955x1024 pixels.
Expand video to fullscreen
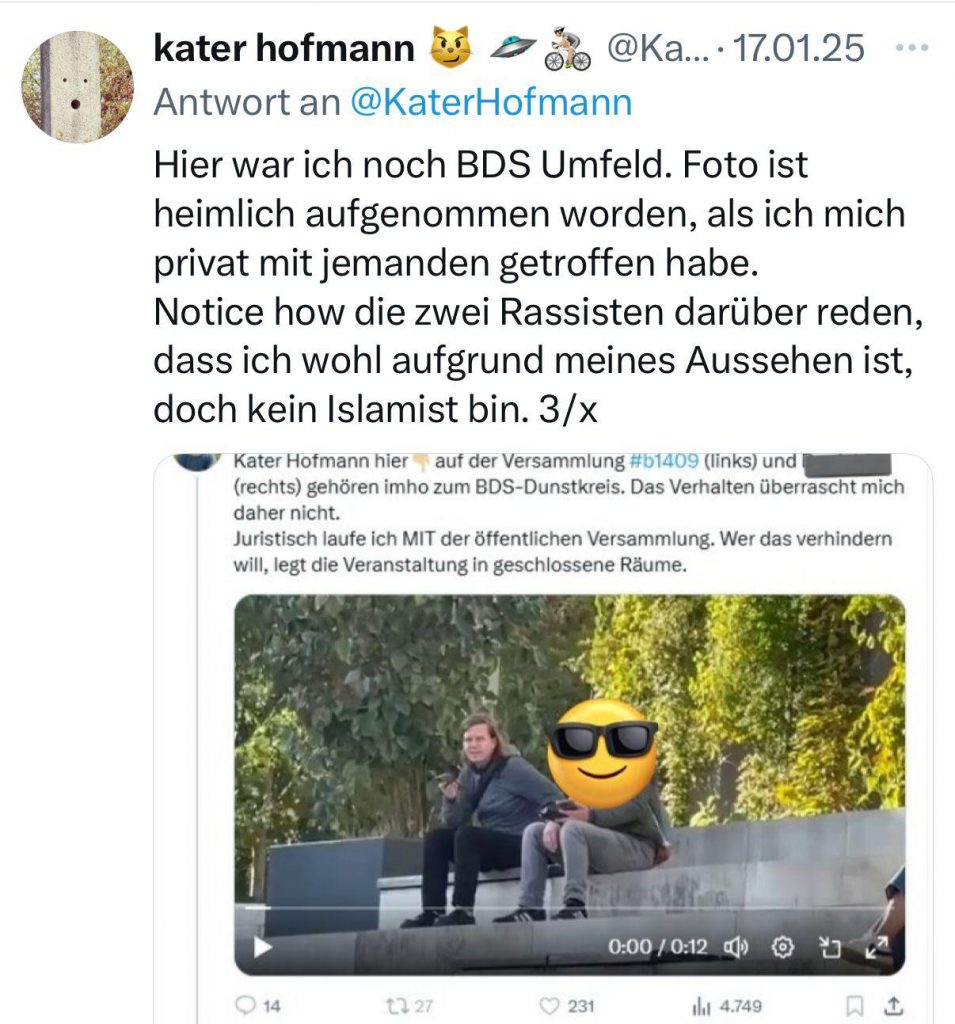(877, 947)
